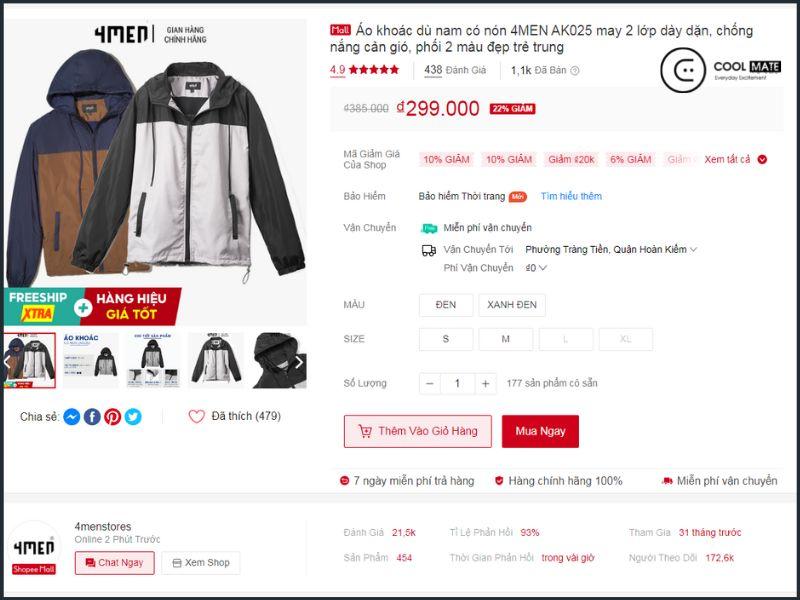Viewport: 800px width, 600px height.
Task: Select the hooded jacket closeup thumbnail
Action: point(280,360)
